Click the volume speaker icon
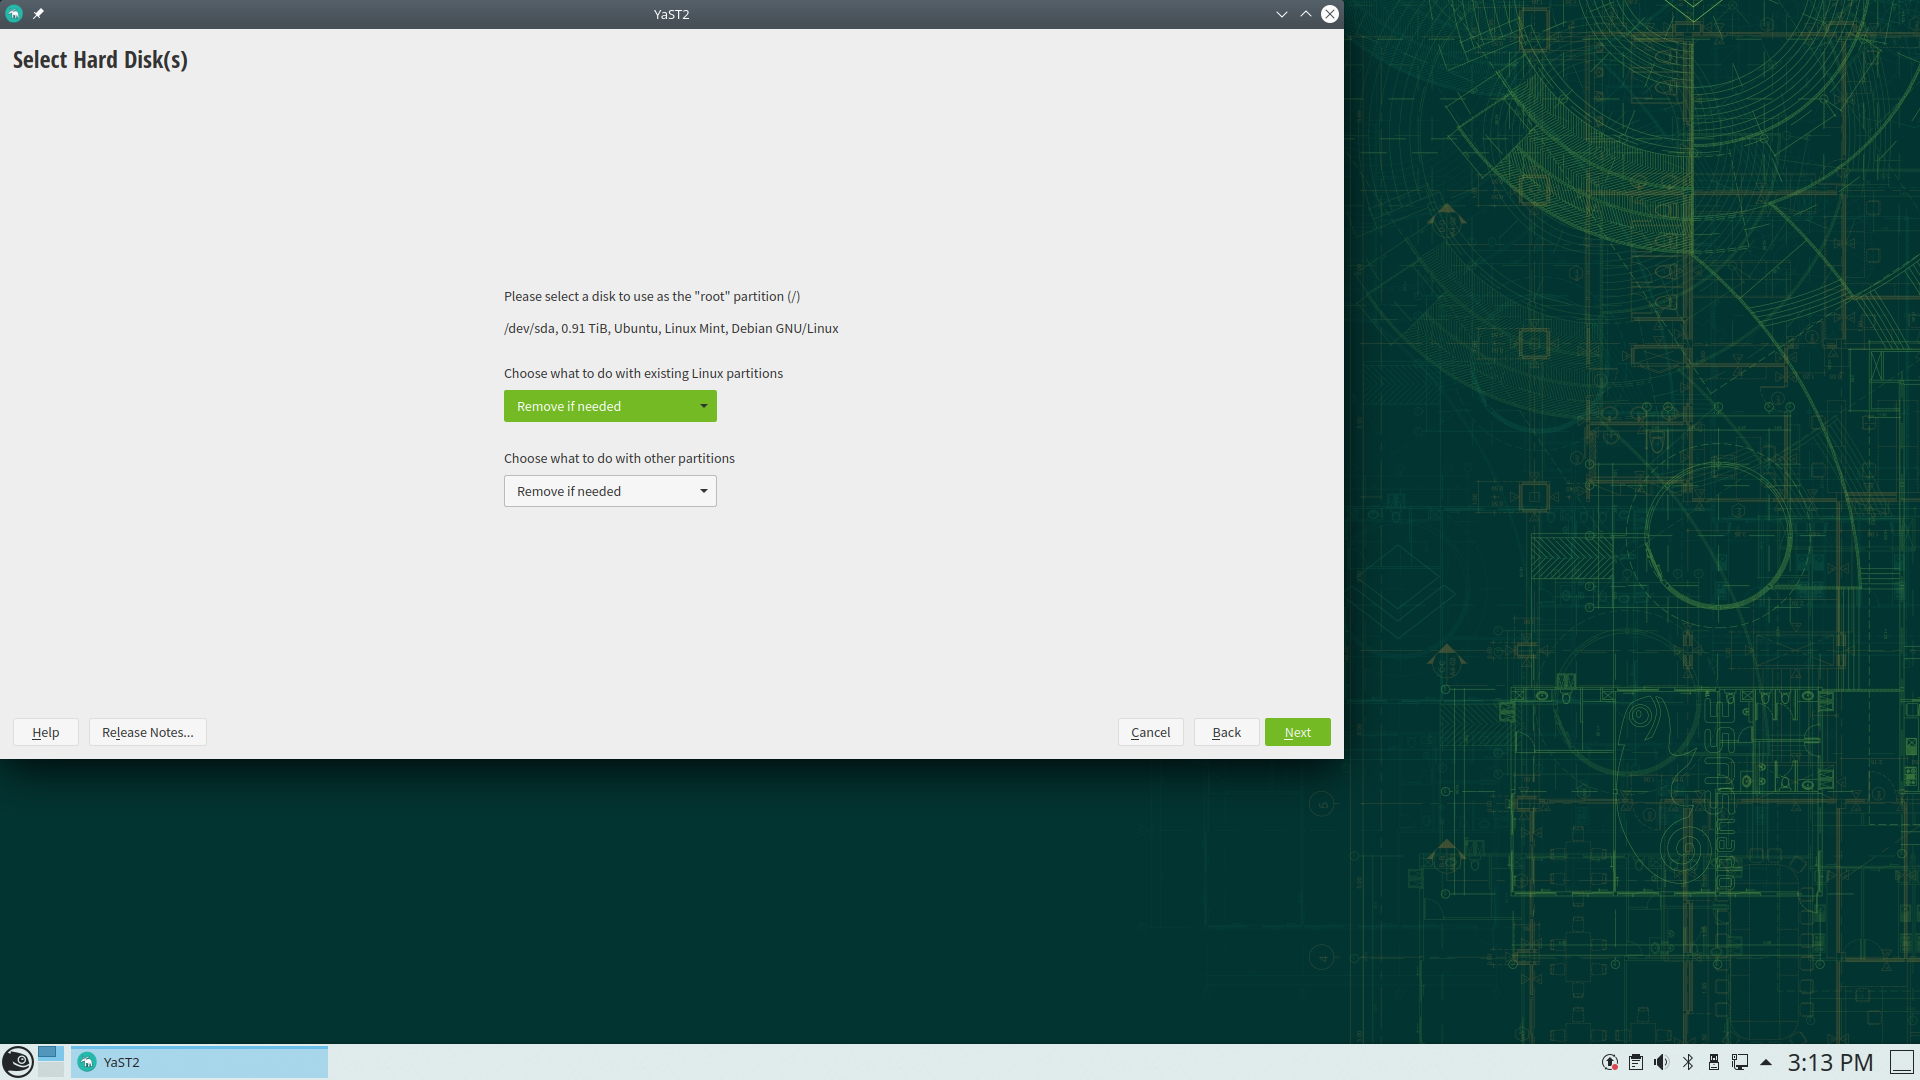 click(1661, 1062)
